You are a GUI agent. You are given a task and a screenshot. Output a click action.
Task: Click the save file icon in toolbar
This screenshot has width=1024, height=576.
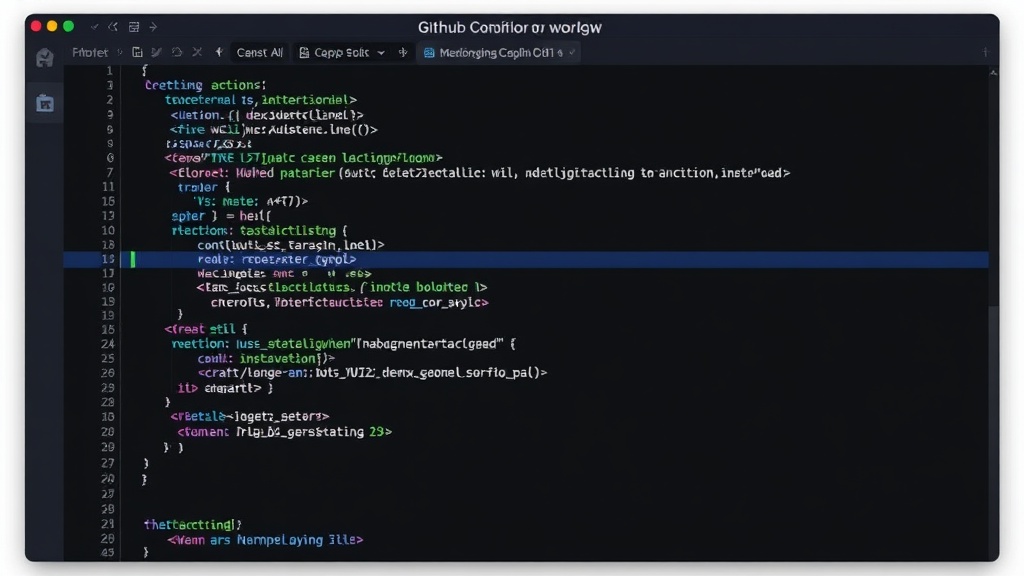pos(137,52)
